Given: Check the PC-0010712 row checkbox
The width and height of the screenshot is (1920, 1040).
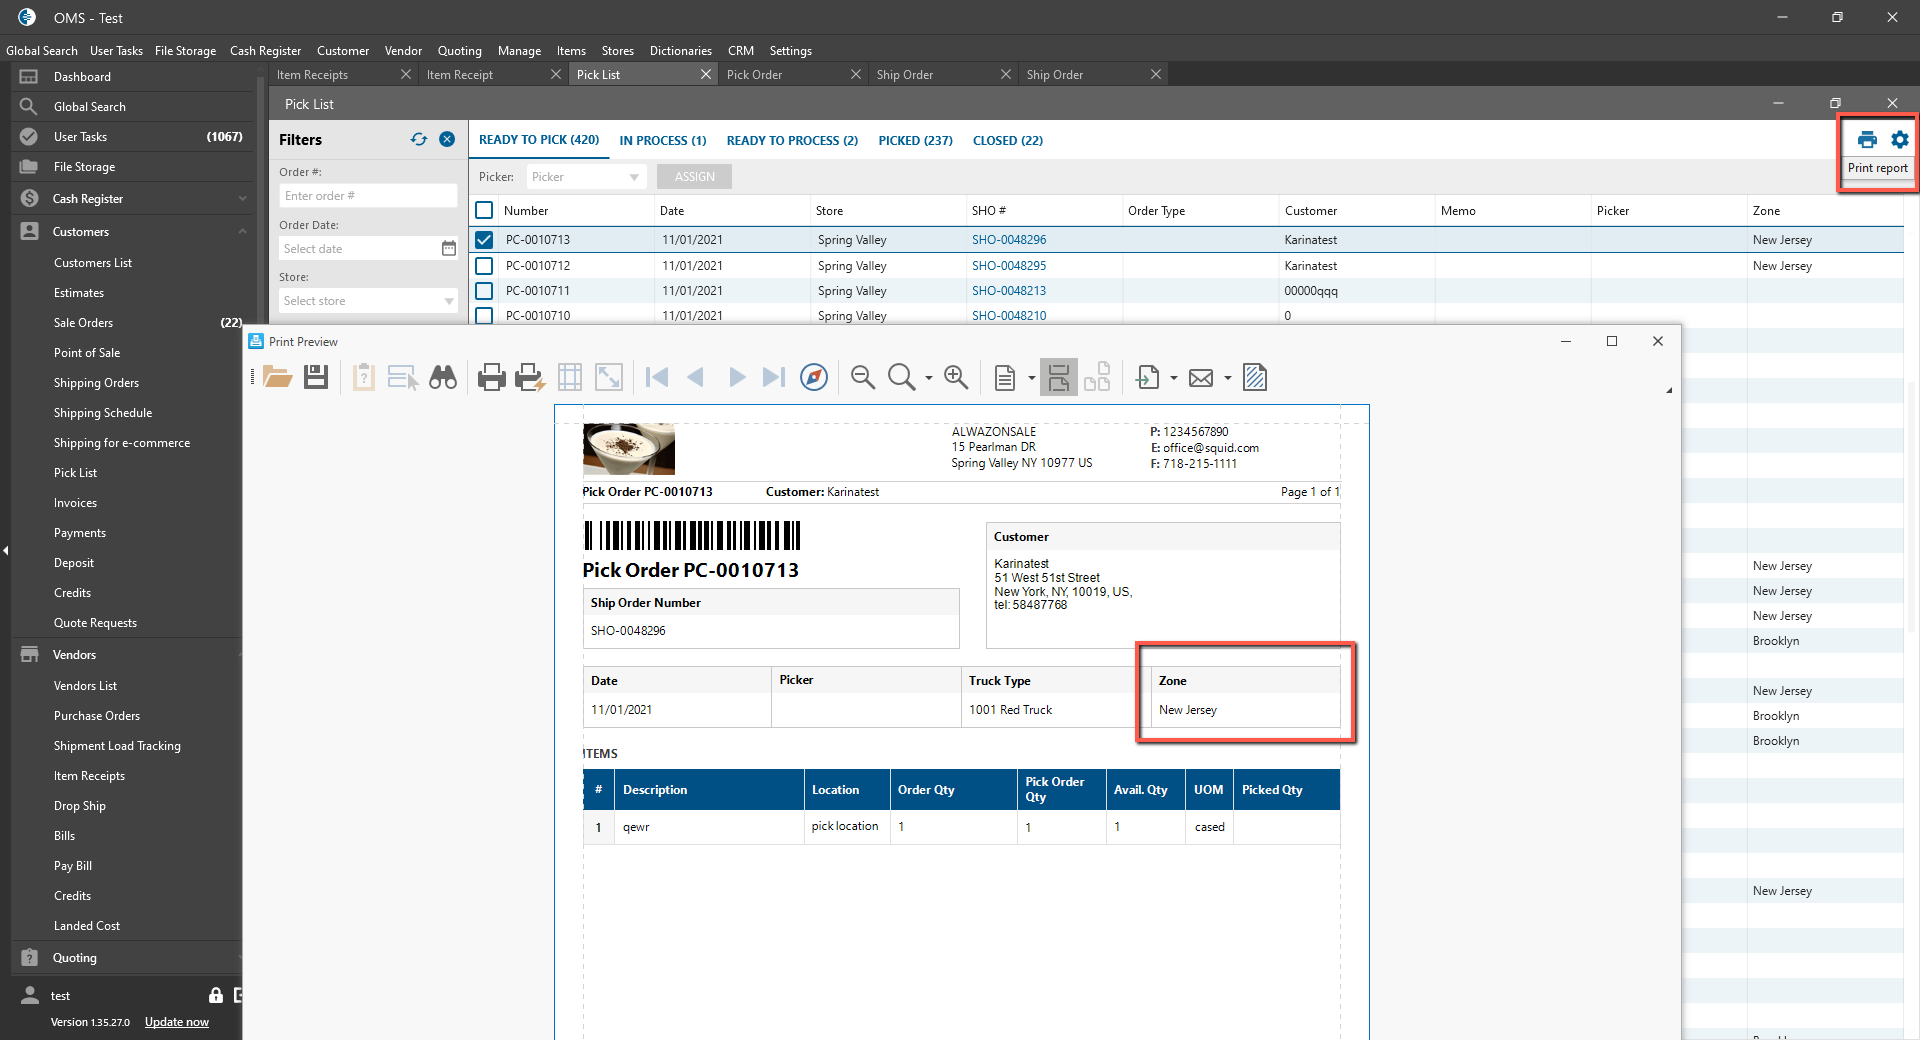Looking at the screenshot, I should (484, 266).
